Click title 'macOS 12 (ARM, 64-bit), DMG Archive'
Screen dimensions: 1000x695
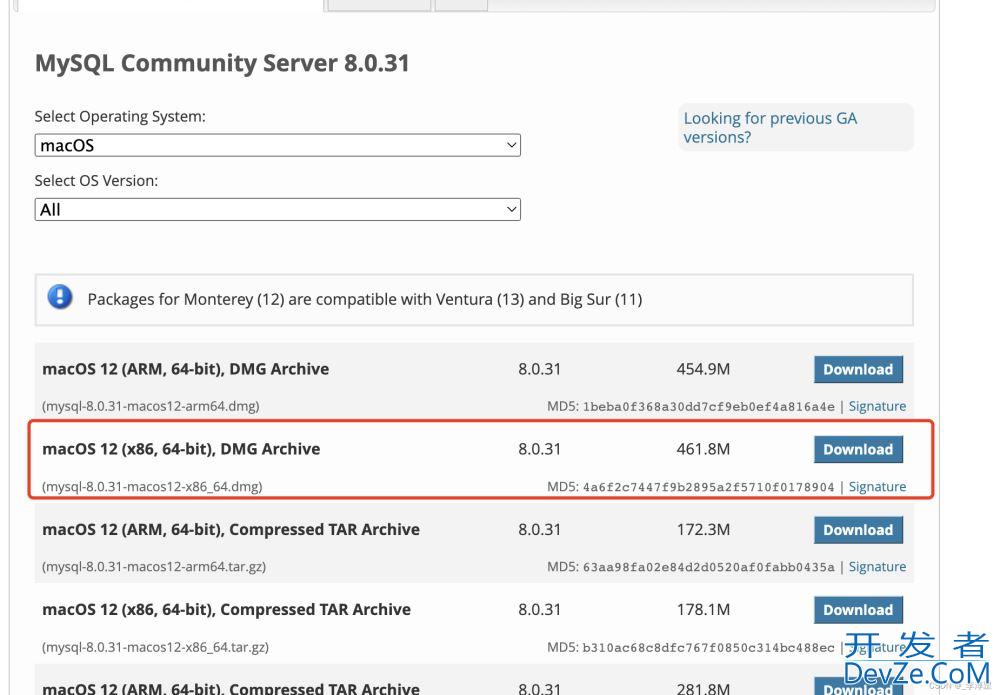pos(186,369)
